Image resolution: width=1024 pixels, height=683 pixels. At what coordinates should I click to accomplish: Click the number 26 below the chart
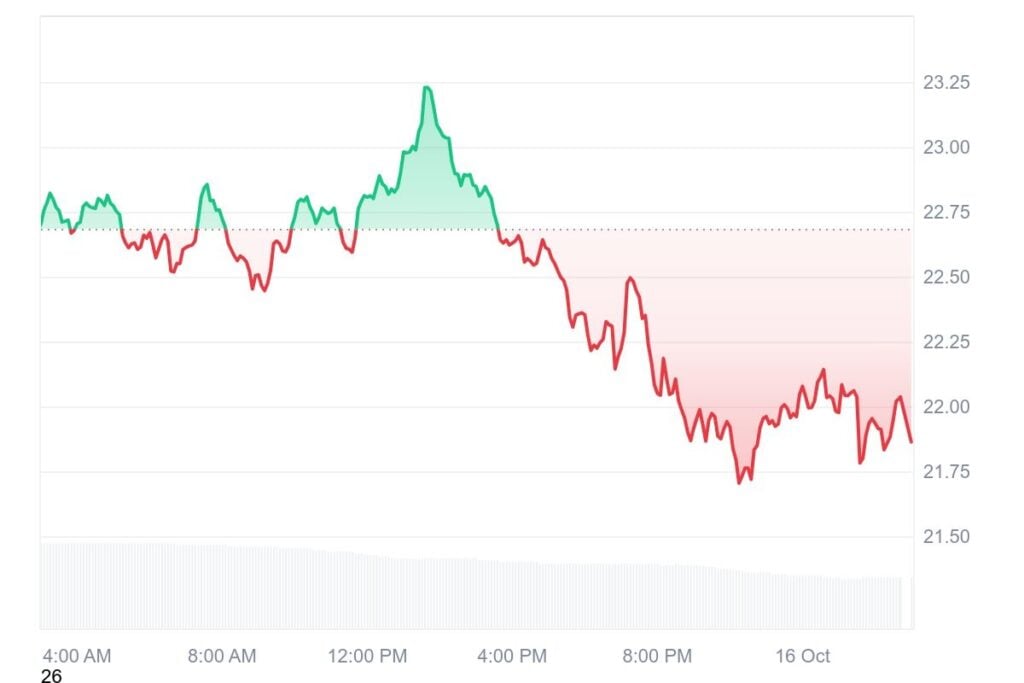[52, 677]
